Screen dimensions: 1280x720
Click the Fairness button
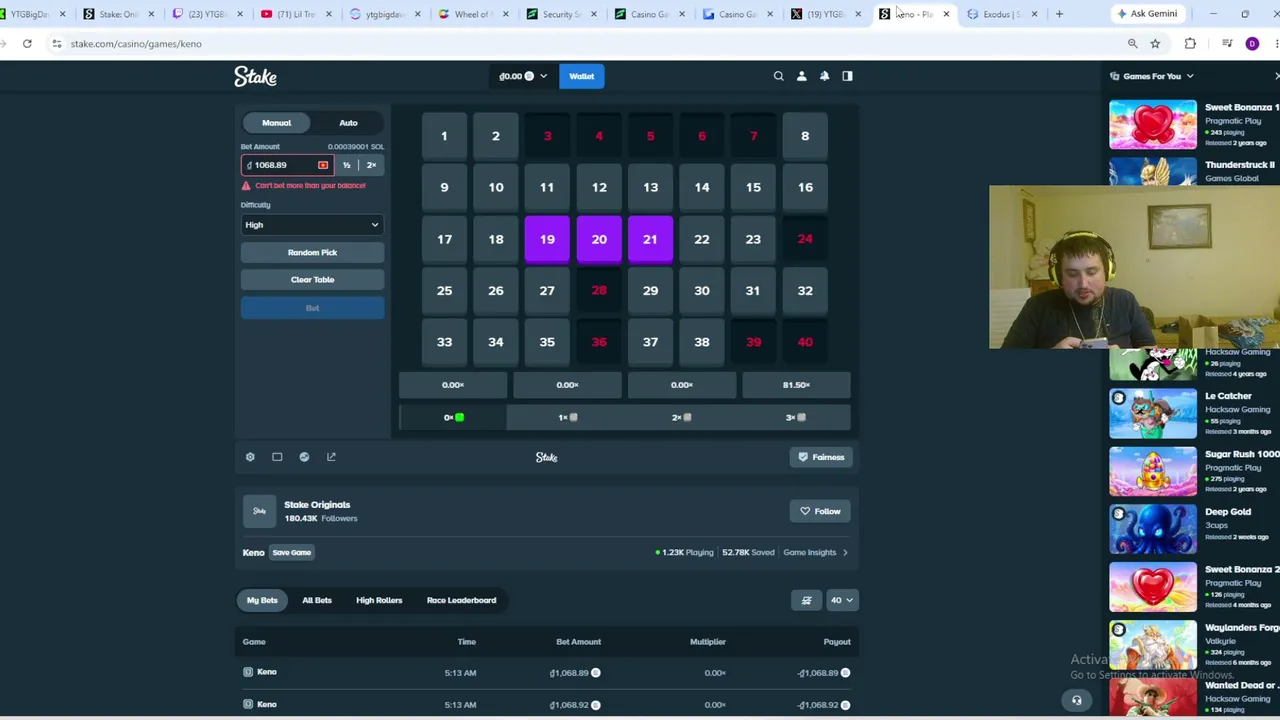820,457
